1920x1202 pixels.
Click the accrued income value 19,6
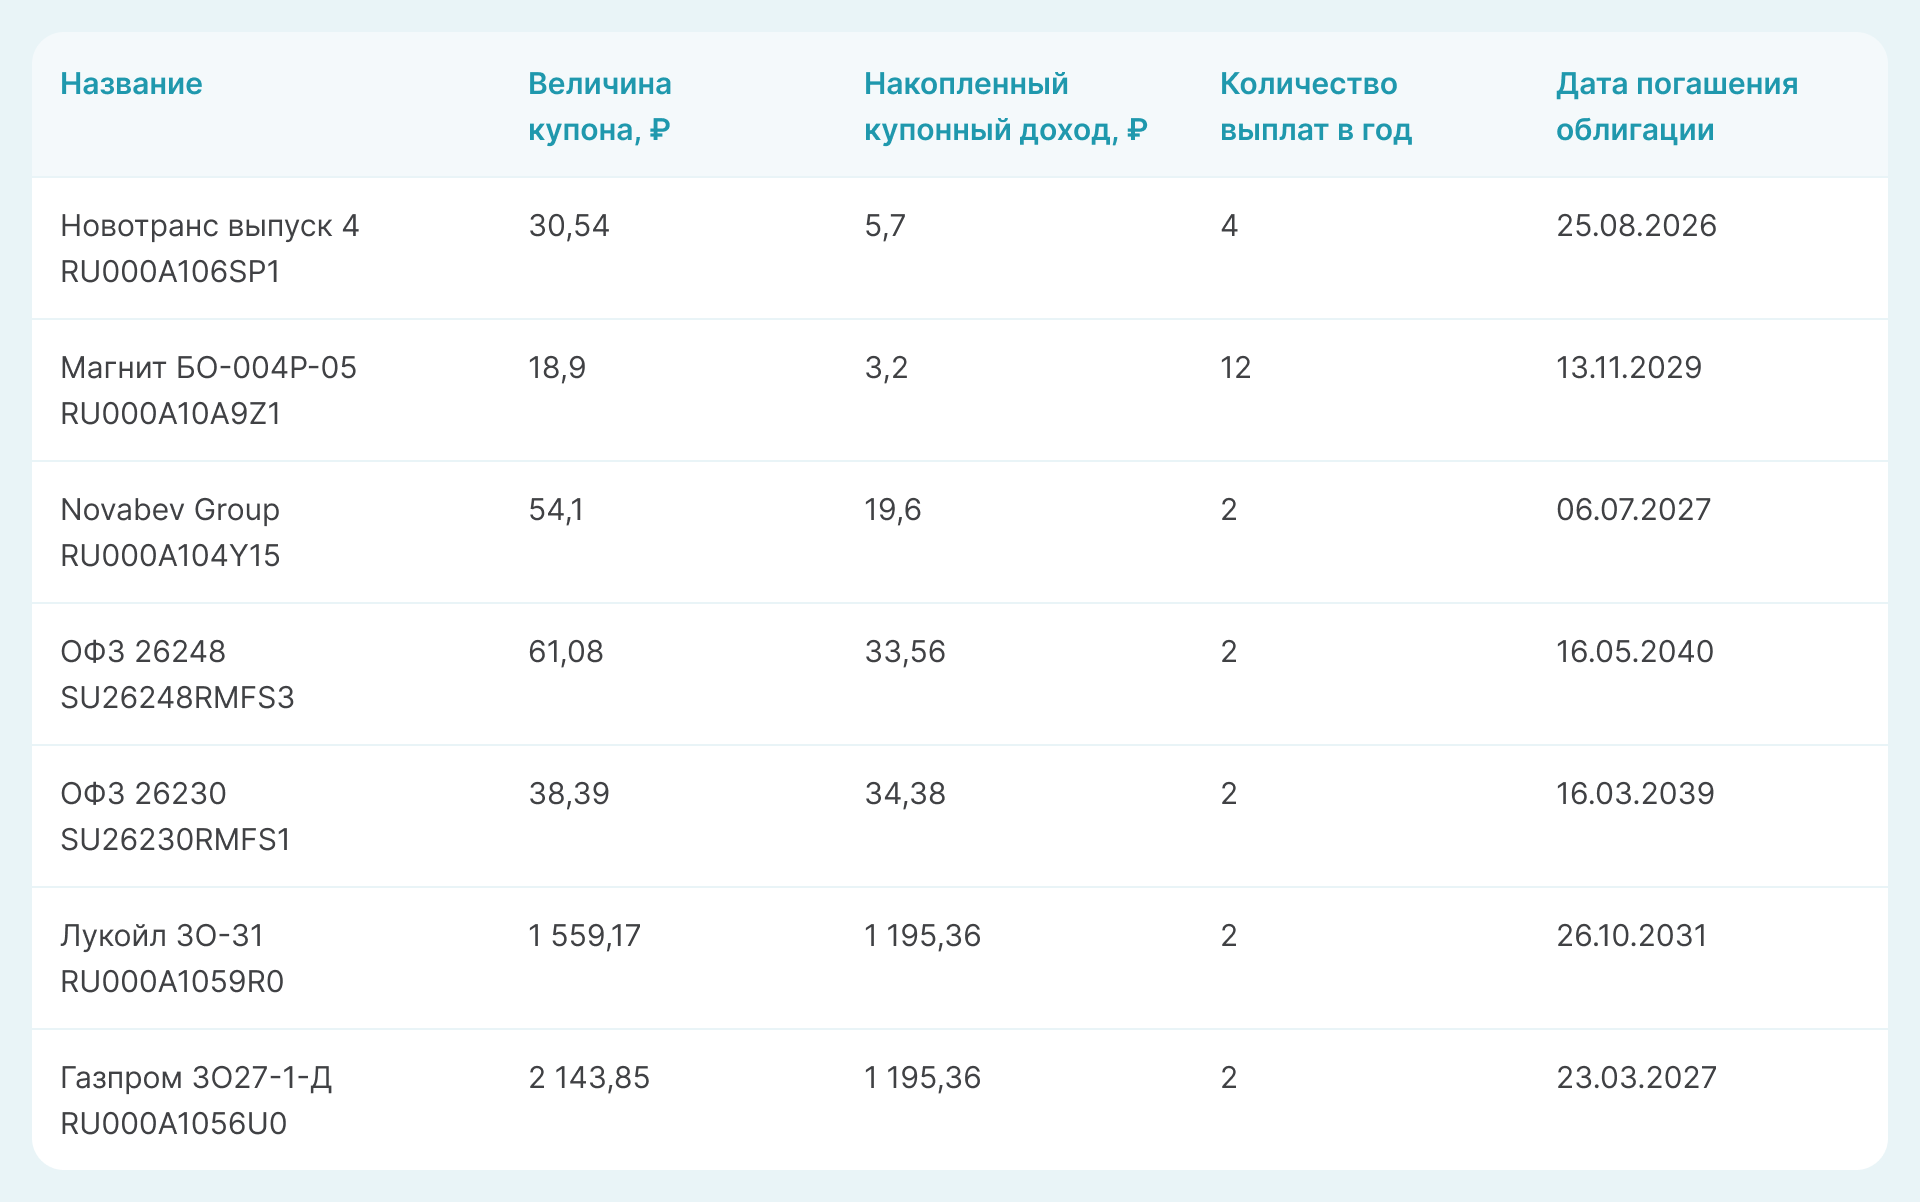pyautogui.click(x=892, y=510)
